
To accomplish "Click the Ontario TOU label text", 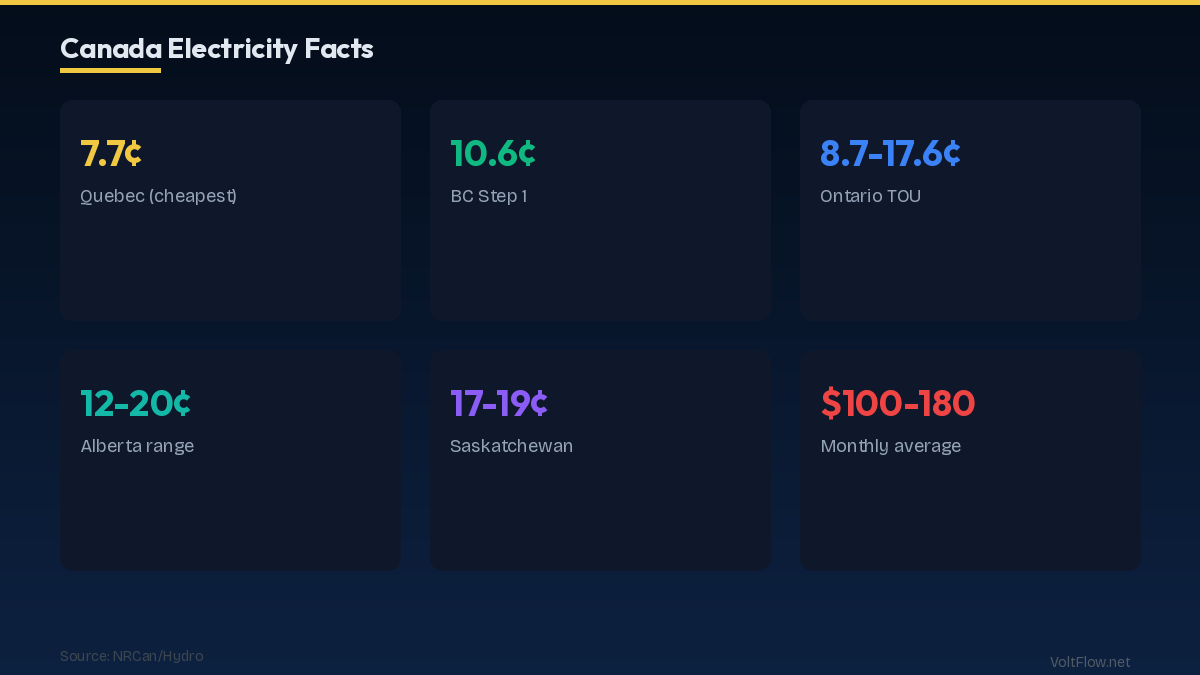I will (x=870, y=196).
